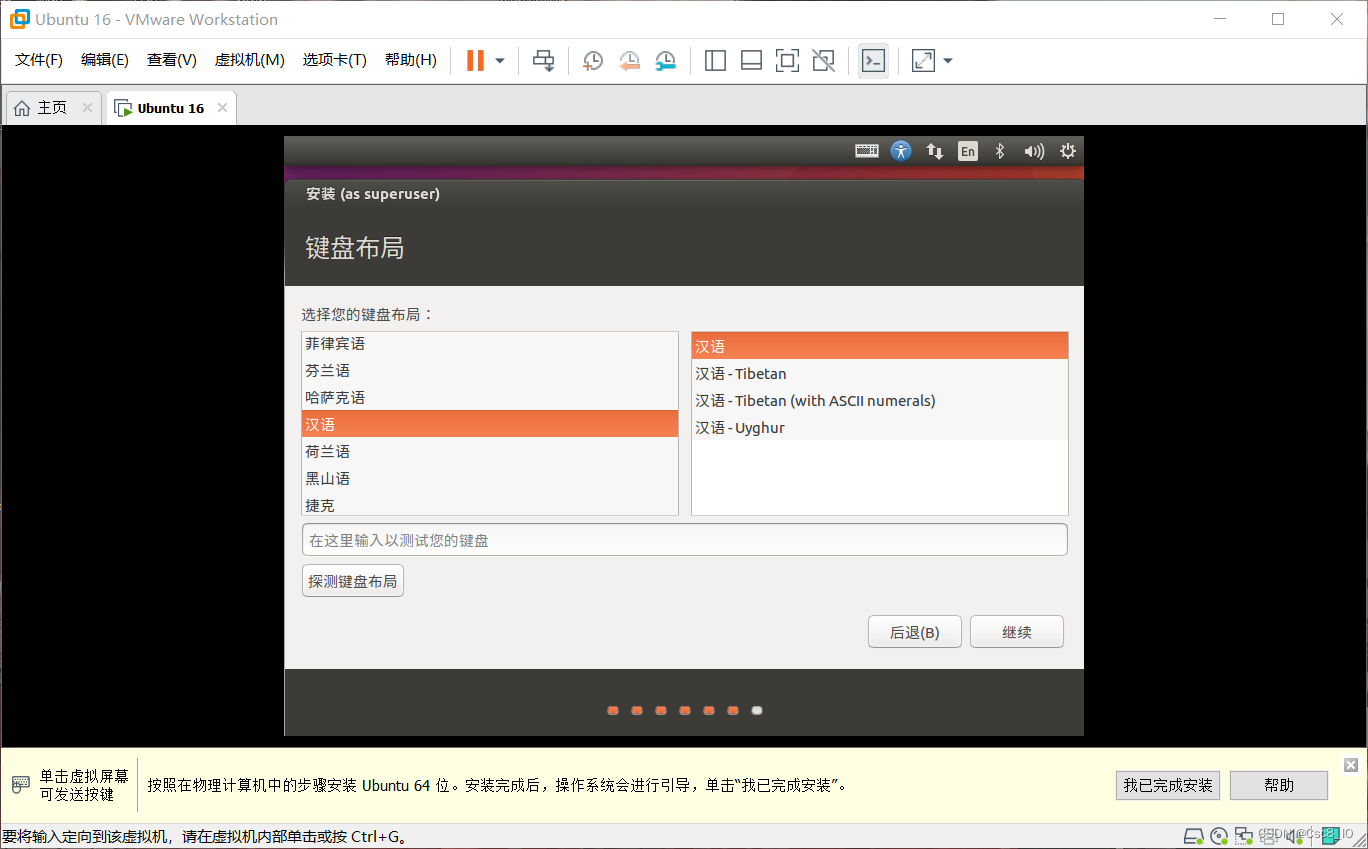Select 荷兰语 in the layout list

coord(490,452)
